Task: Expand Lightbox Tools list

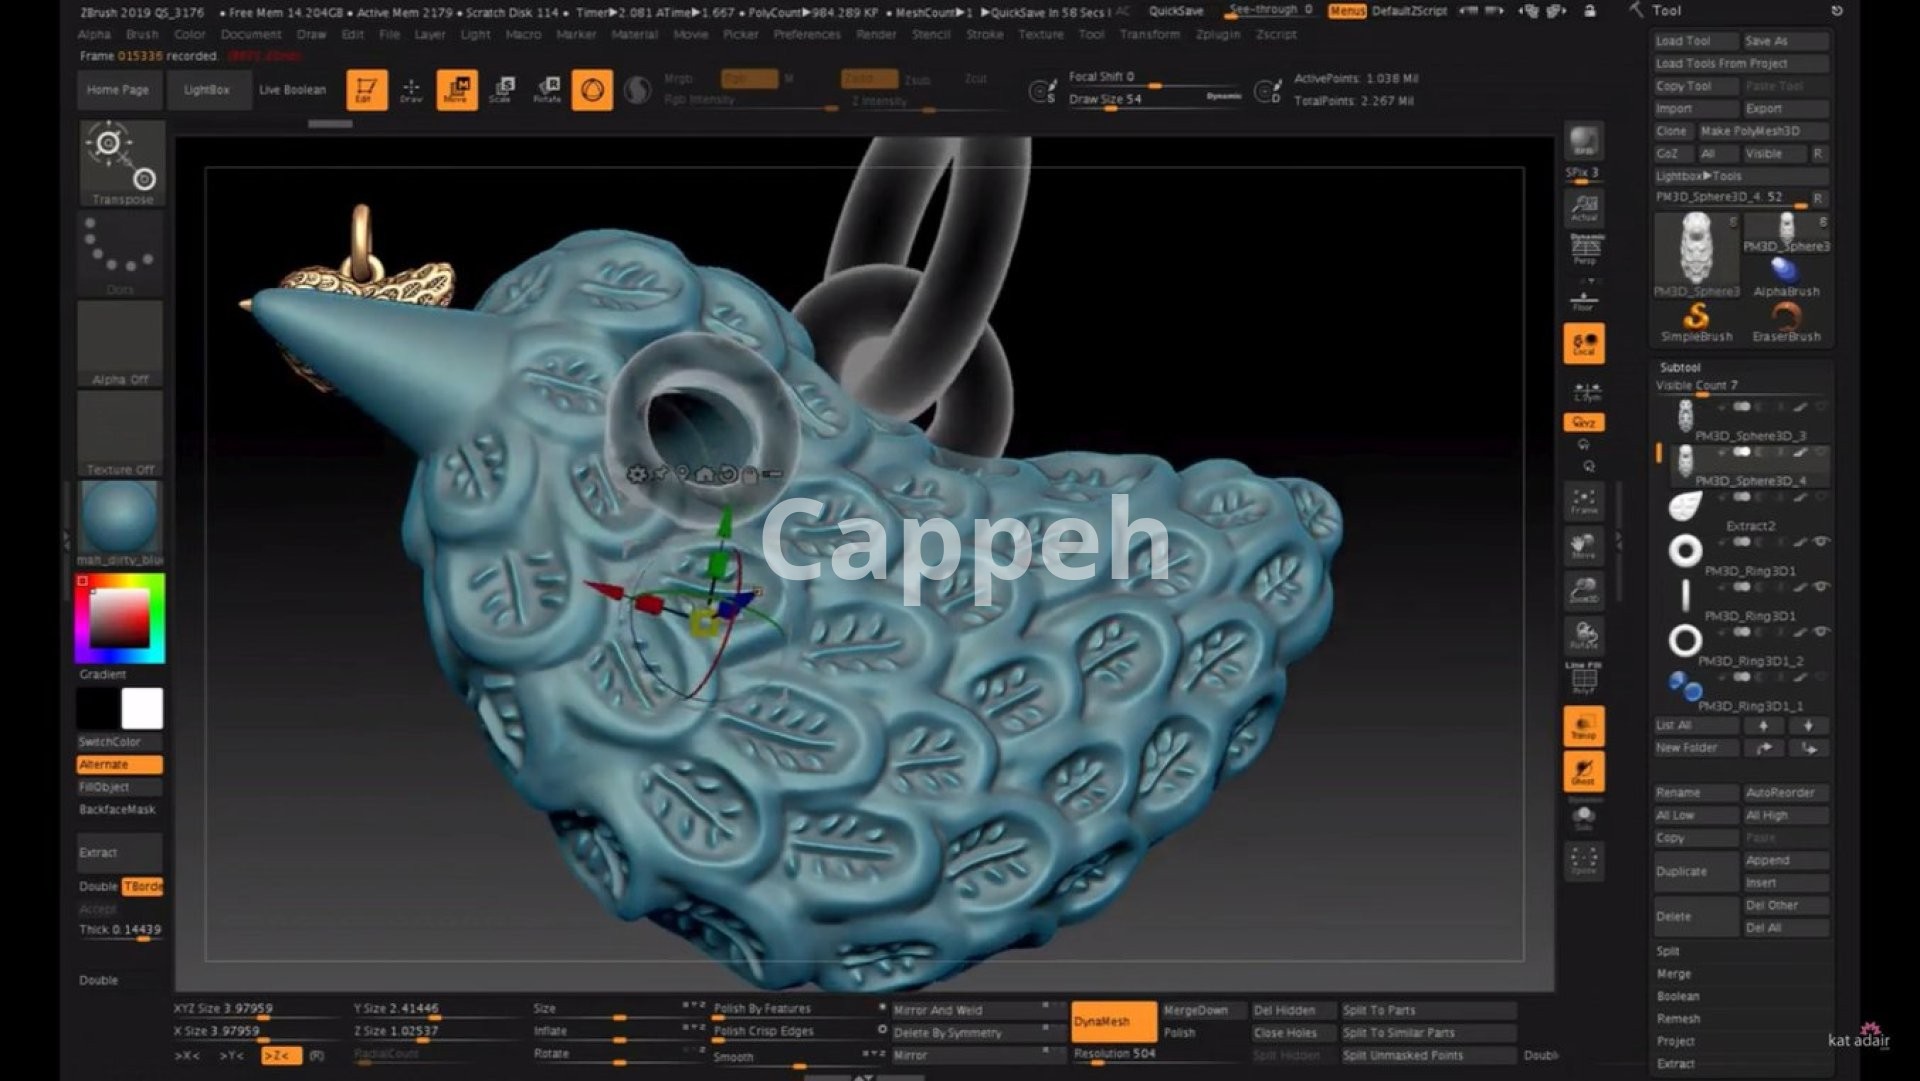Action: coord(1698,176)
